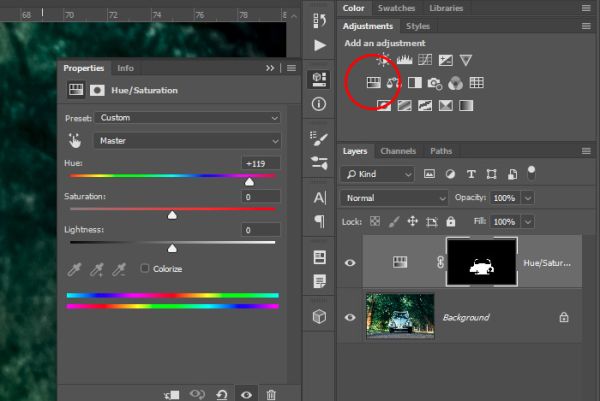Toggle lock position

coord(412,221)
